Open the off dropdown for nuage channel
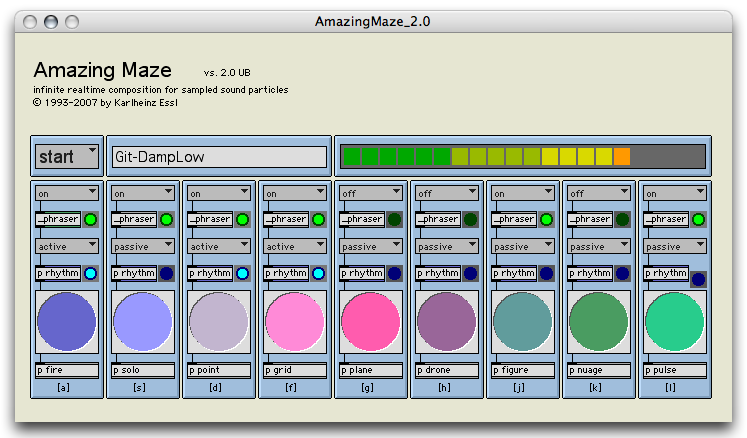The image size is (747, 438). point(599,193)
